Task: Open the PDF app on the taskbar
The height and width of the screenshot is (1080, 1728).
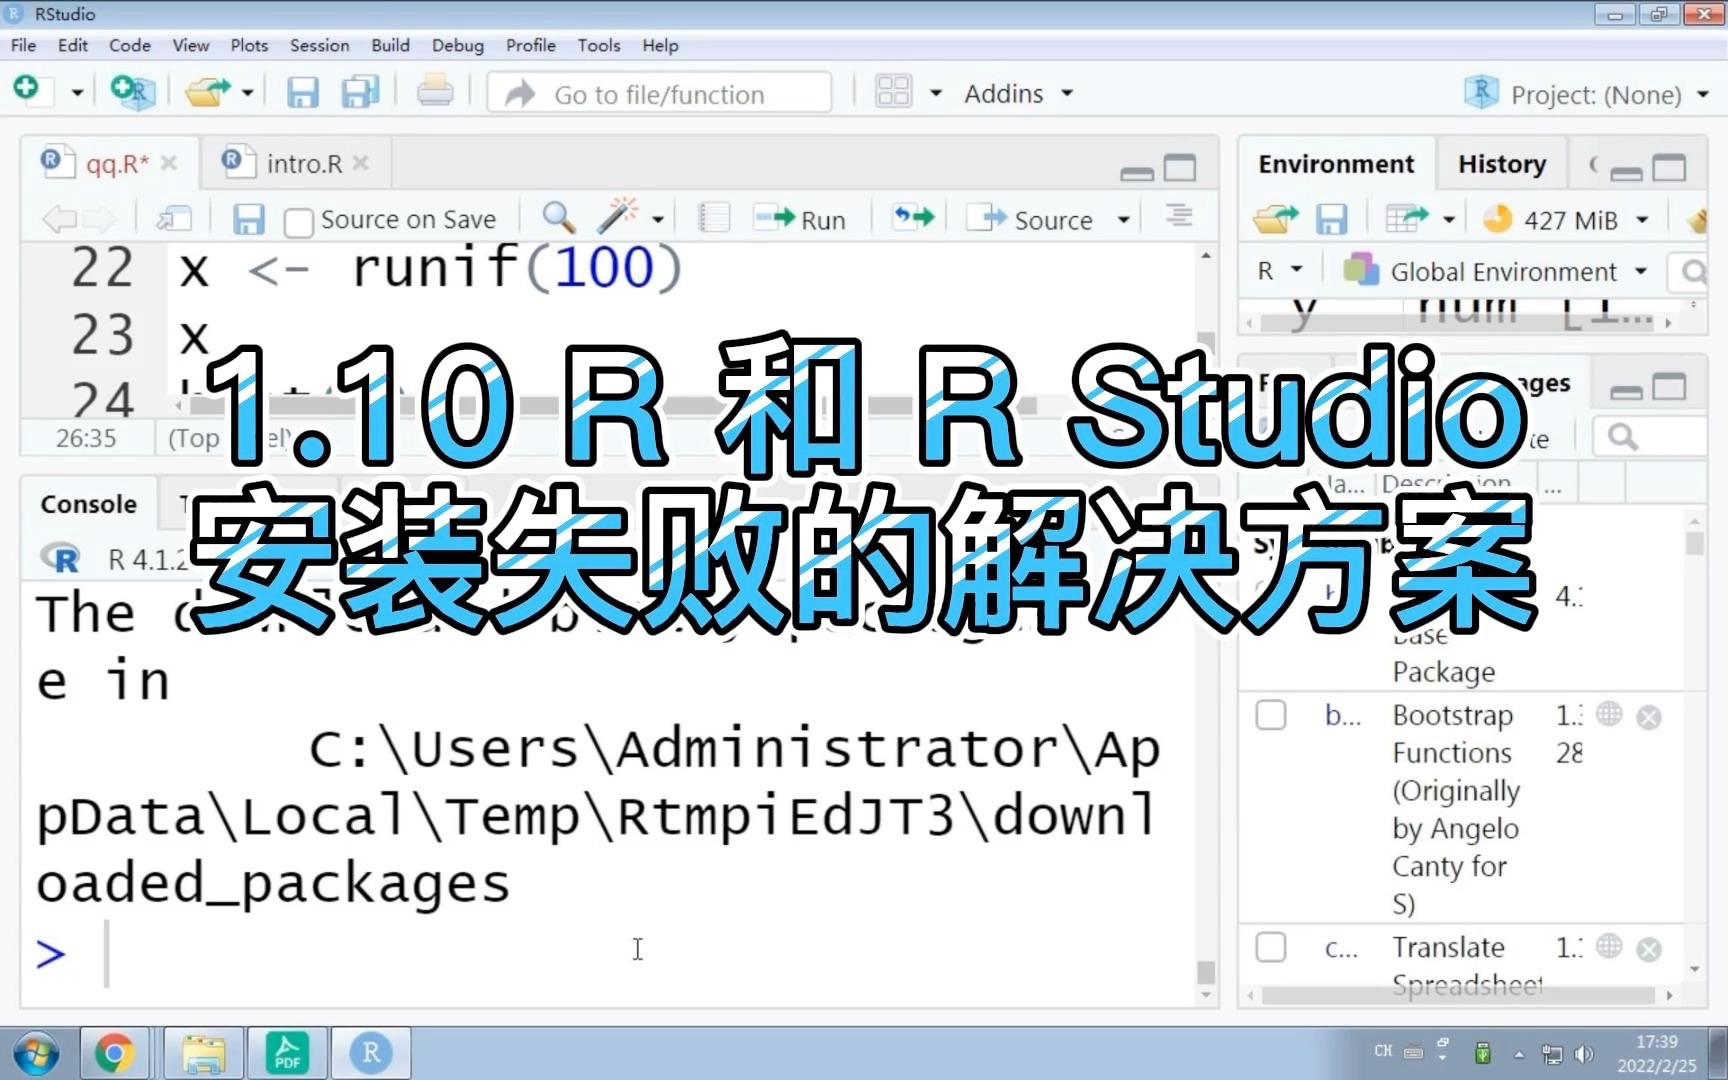Action: [288, 1053]
